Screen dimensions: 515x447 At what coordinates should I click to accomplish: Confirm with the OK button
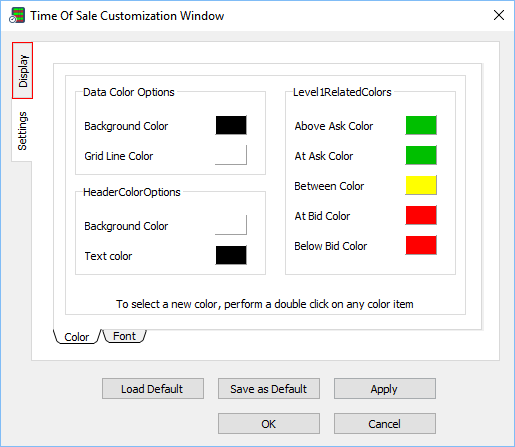[x=269, y=424]
